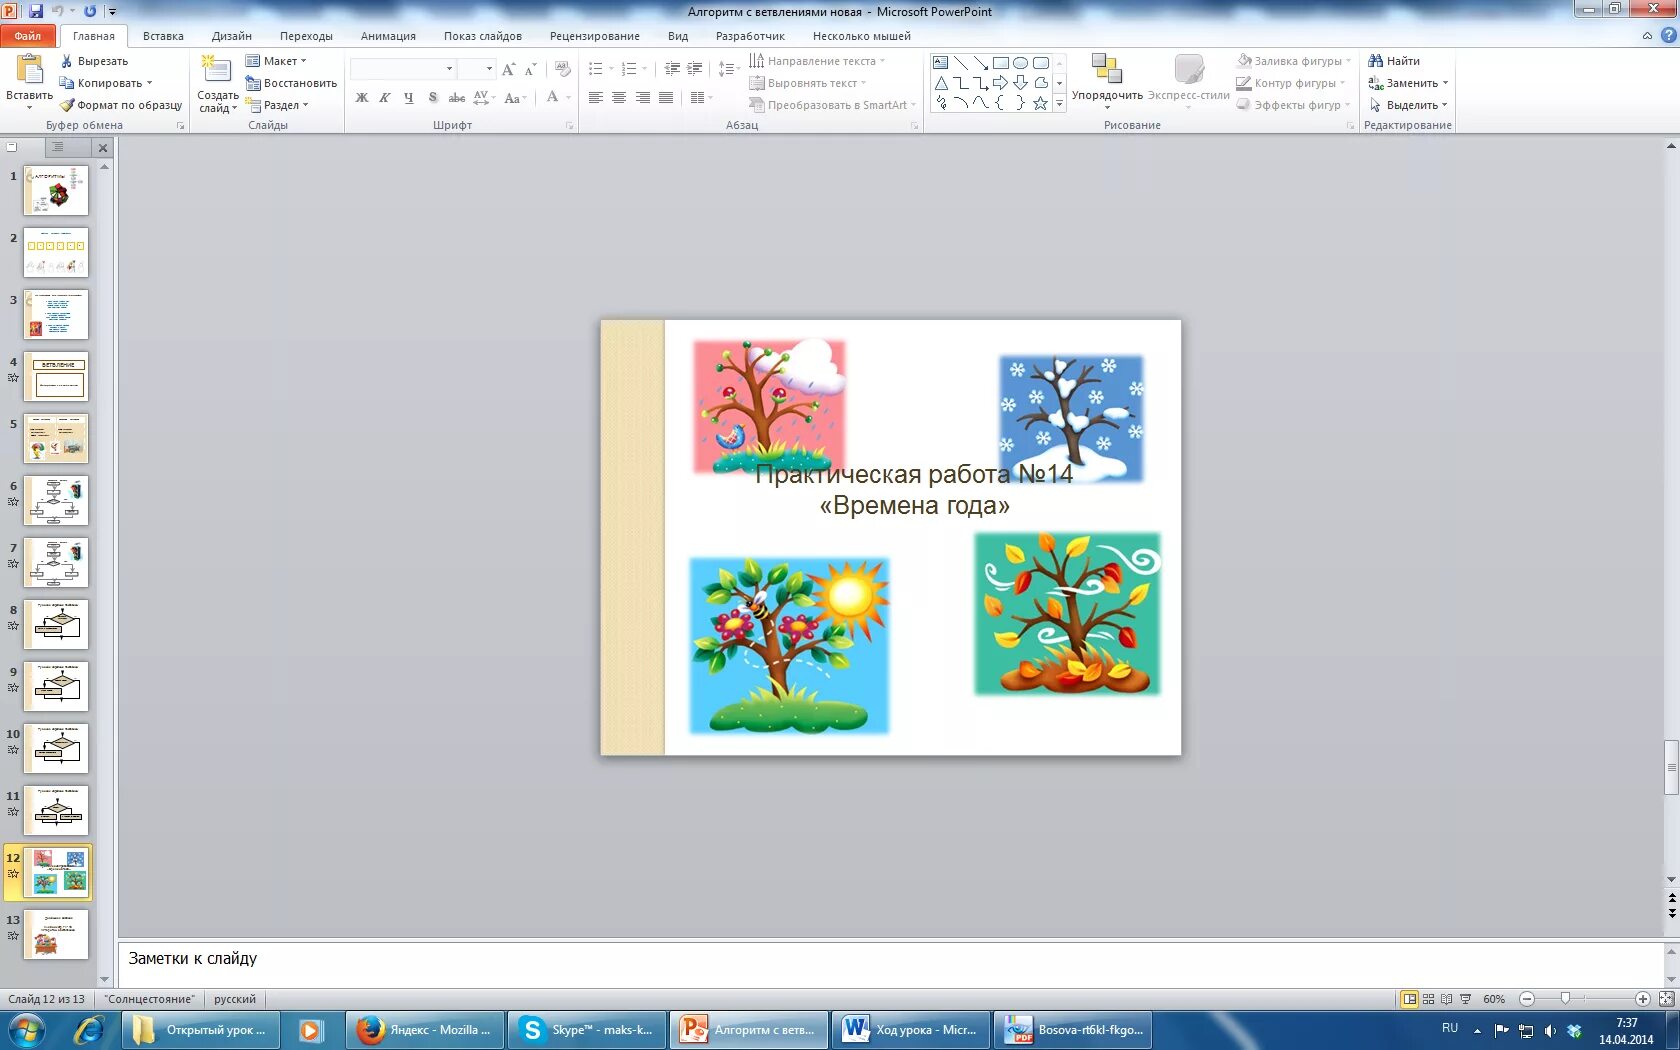Open Windows Start button
Screen dimensions: 1680x1050
[x=25, y=1030]
